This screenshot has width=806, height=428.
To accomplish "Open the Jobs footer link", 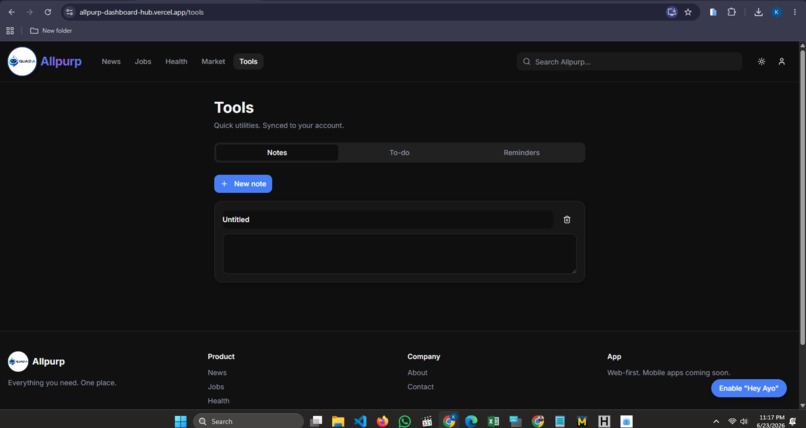I will click(x=216, y=387).
